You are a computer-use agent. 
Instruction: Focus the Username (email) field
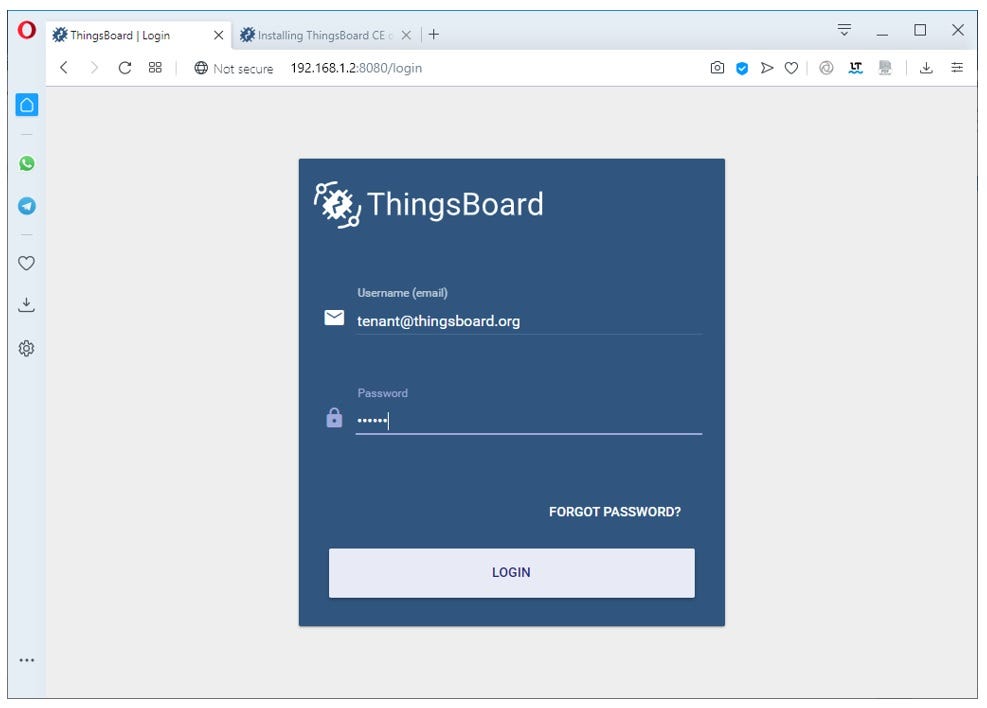(529, 321)
